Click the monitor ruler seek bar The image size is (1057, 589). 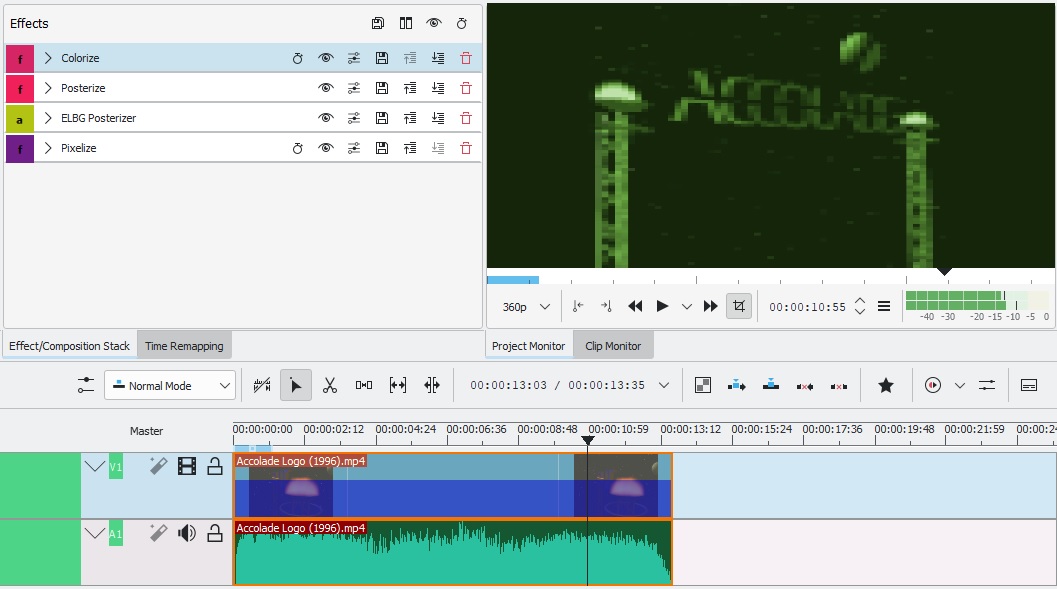pyautogui.click(x=771, y=276)
